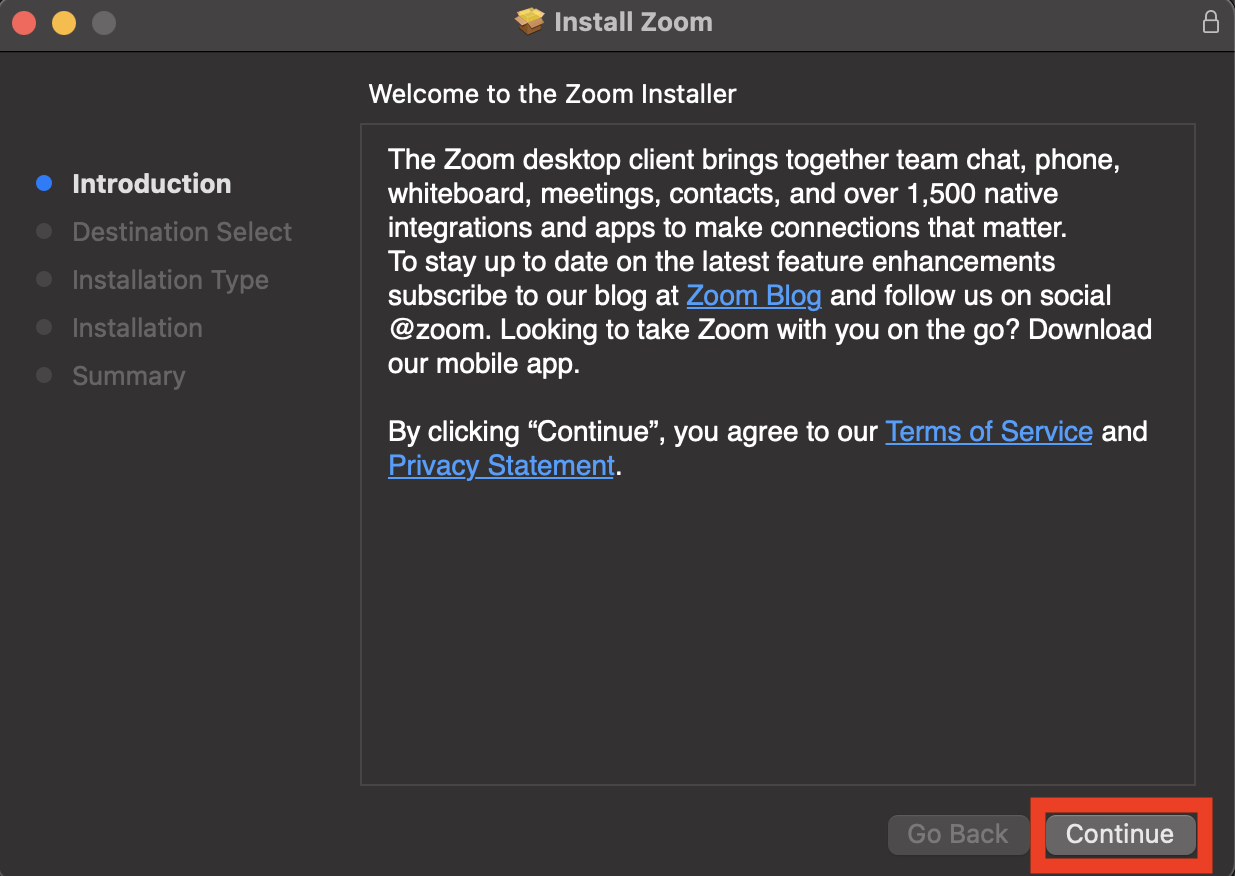Image resolution: width=1235 pixels, height=876 pixels.
Task: Select the Introduction step label
Action: [x=152, y=184]
